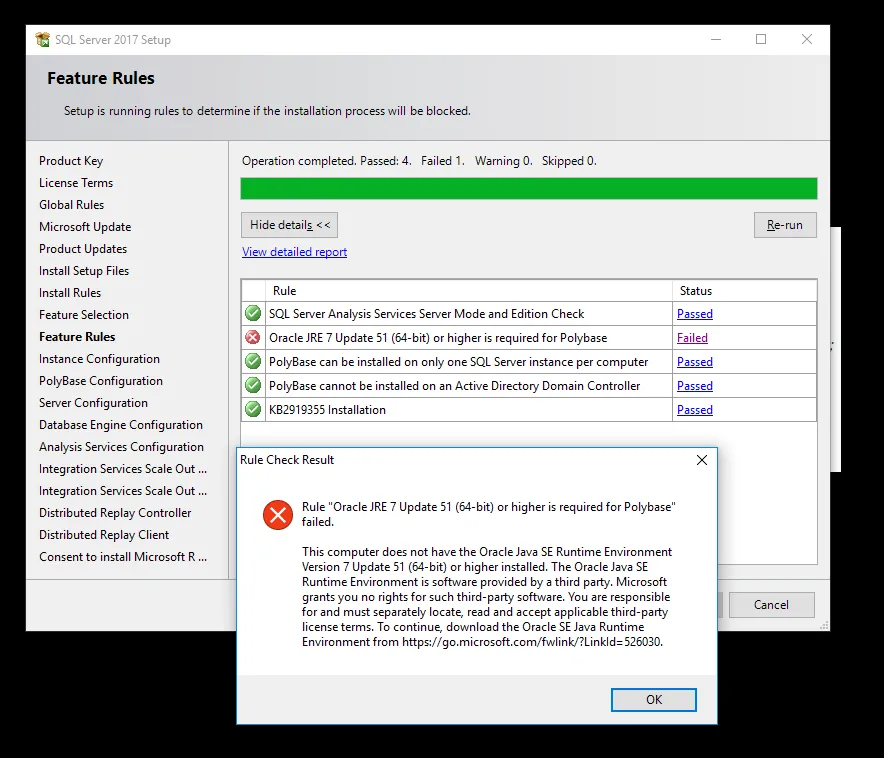
Task: Go to Product Key step
Action: point(71,161)
